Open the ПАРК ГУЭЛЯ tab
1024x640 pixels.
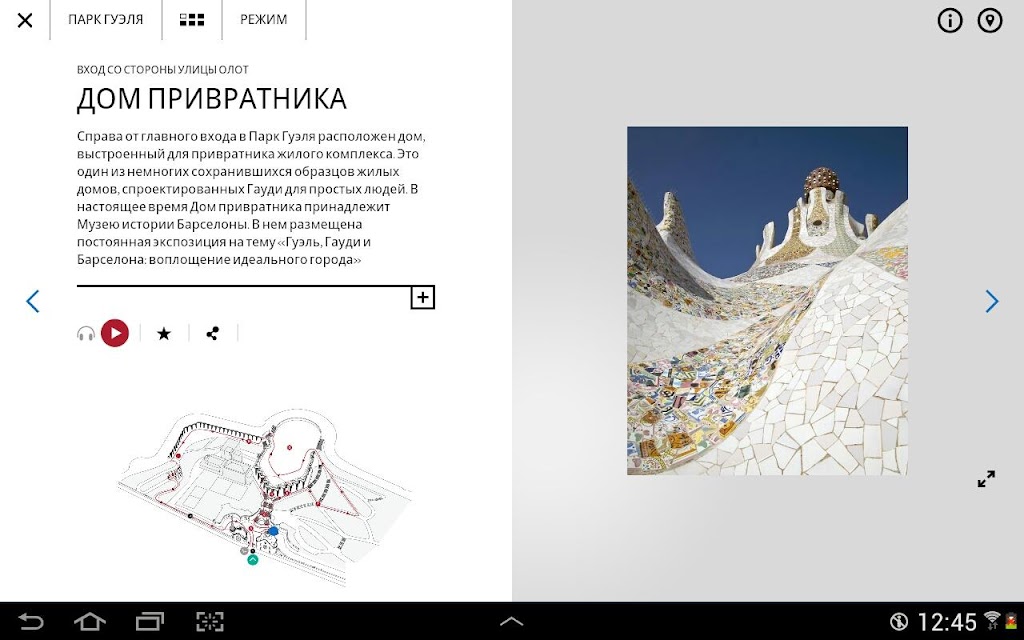(x=106, y=20)
